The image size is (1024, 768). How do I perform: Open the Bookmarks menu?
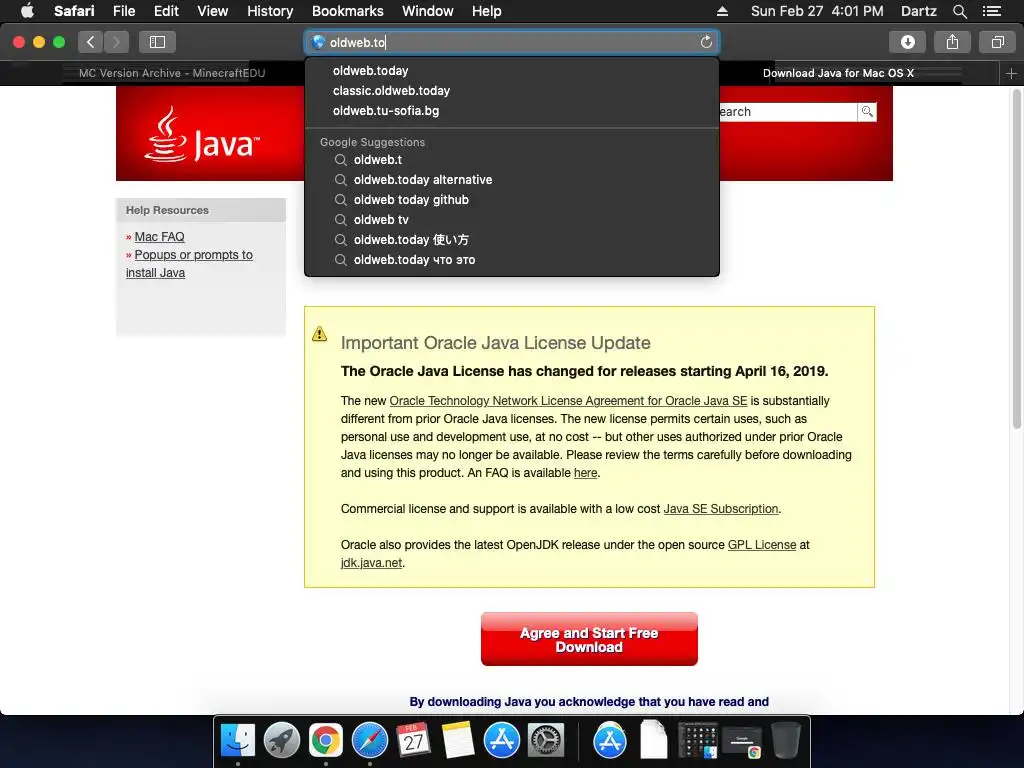click(347, 11)
